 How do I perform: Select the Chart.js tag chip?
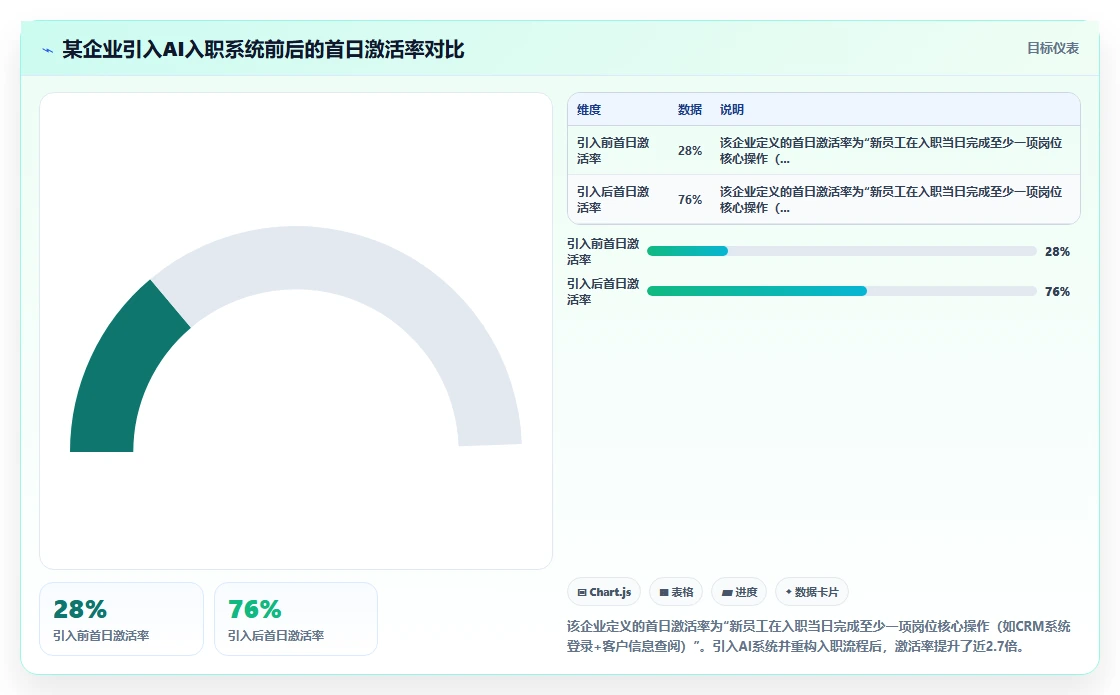tap(604, 592)
